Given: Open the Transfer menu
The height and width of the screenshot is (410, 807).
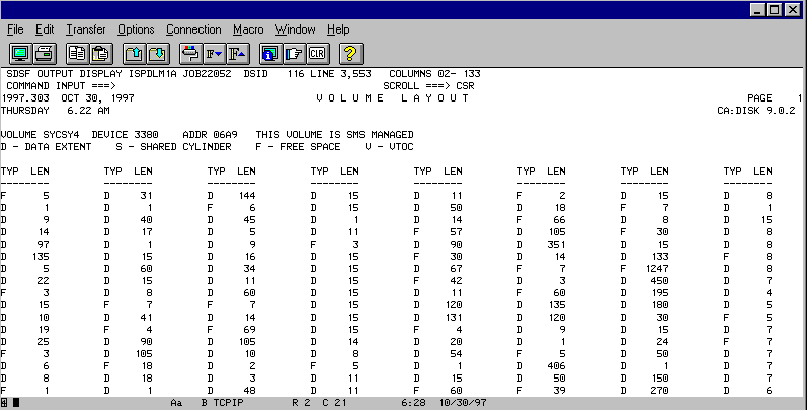Looking at the screenshot, I should pos(85,30).
